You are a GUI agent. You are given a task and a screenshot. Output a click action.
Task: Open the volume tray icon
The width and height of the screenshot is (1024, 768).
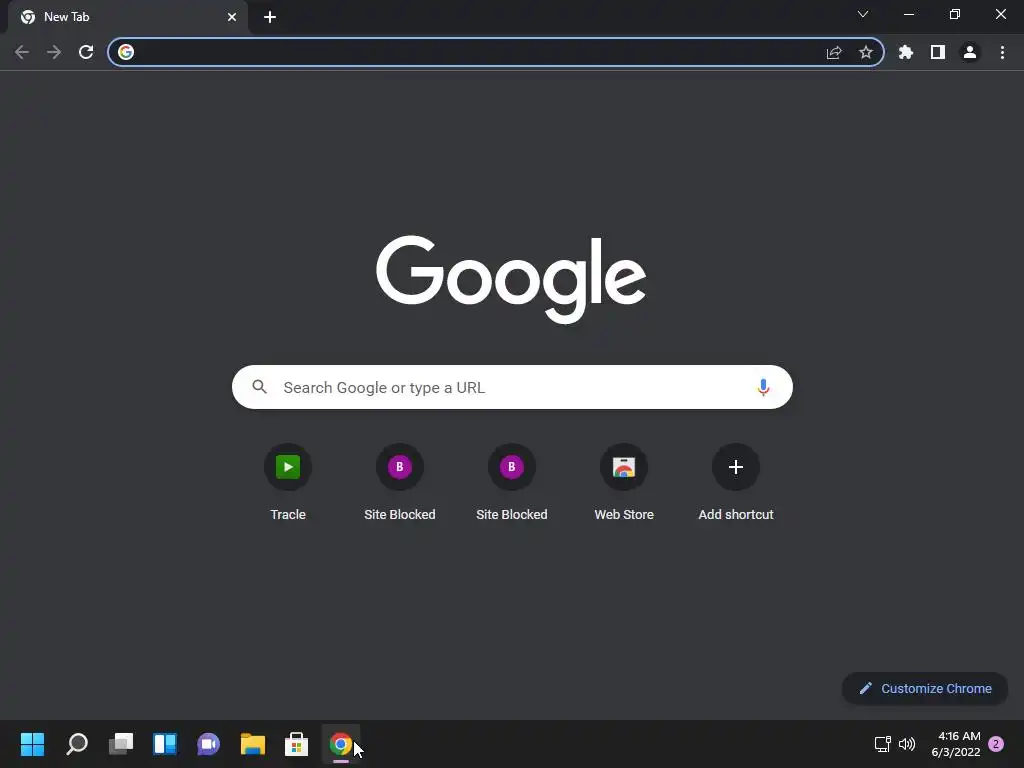907,744
